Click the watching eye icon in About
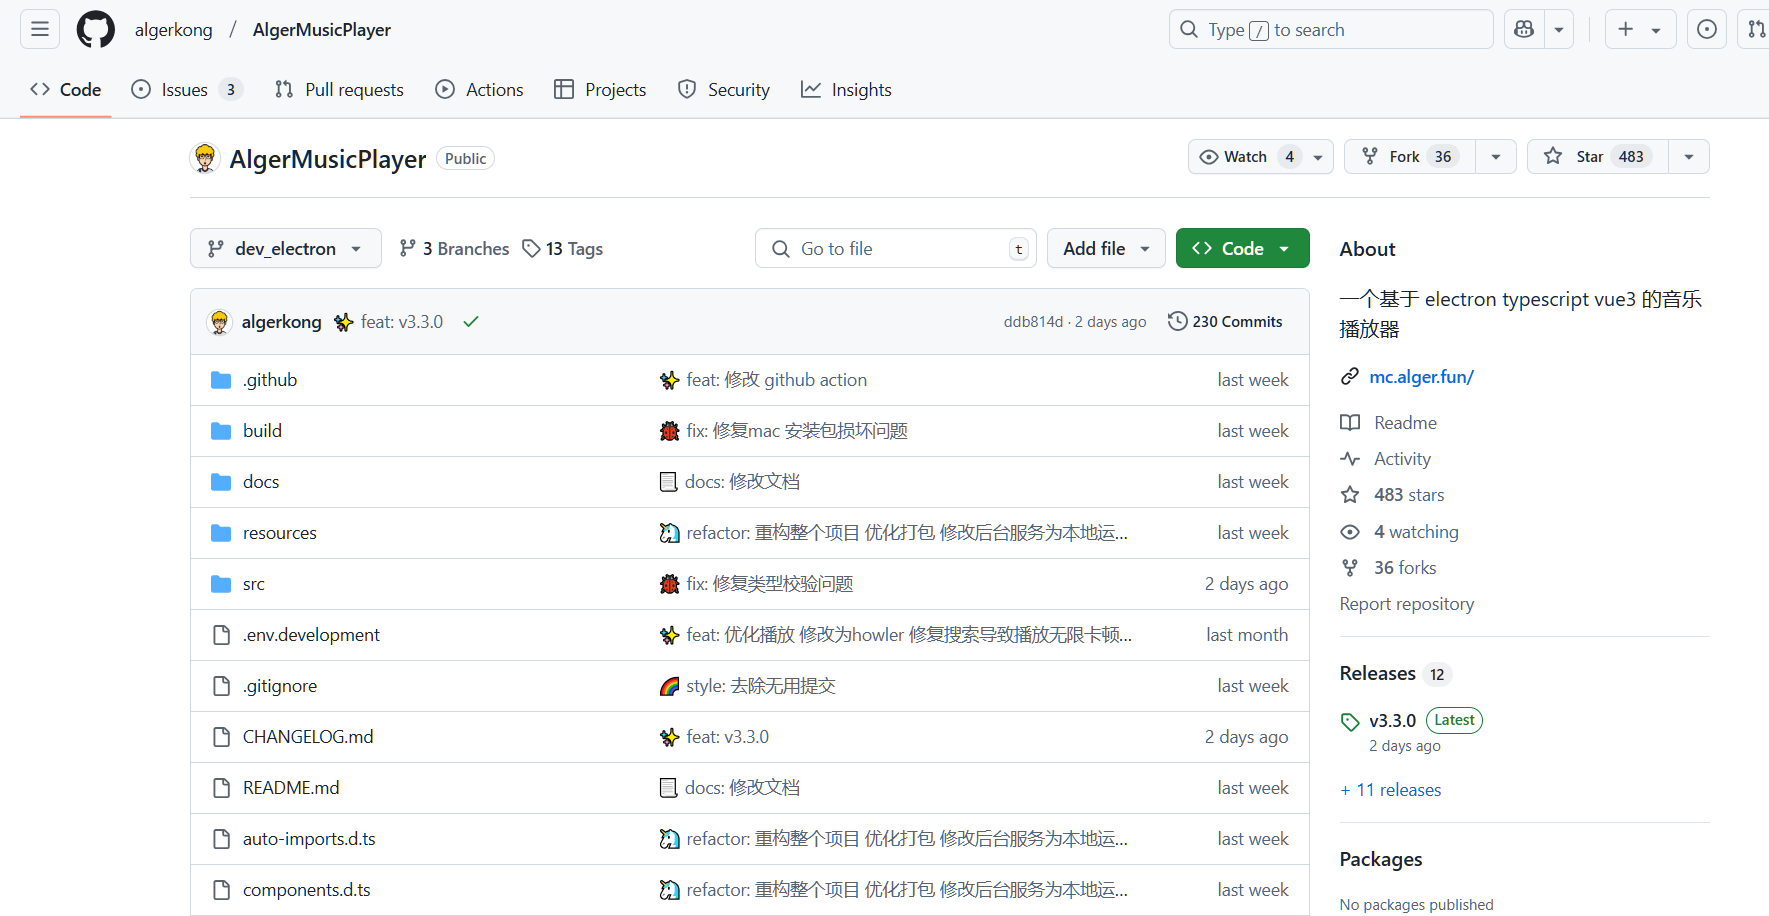The image size is (1769, 916). [1350, 532]
